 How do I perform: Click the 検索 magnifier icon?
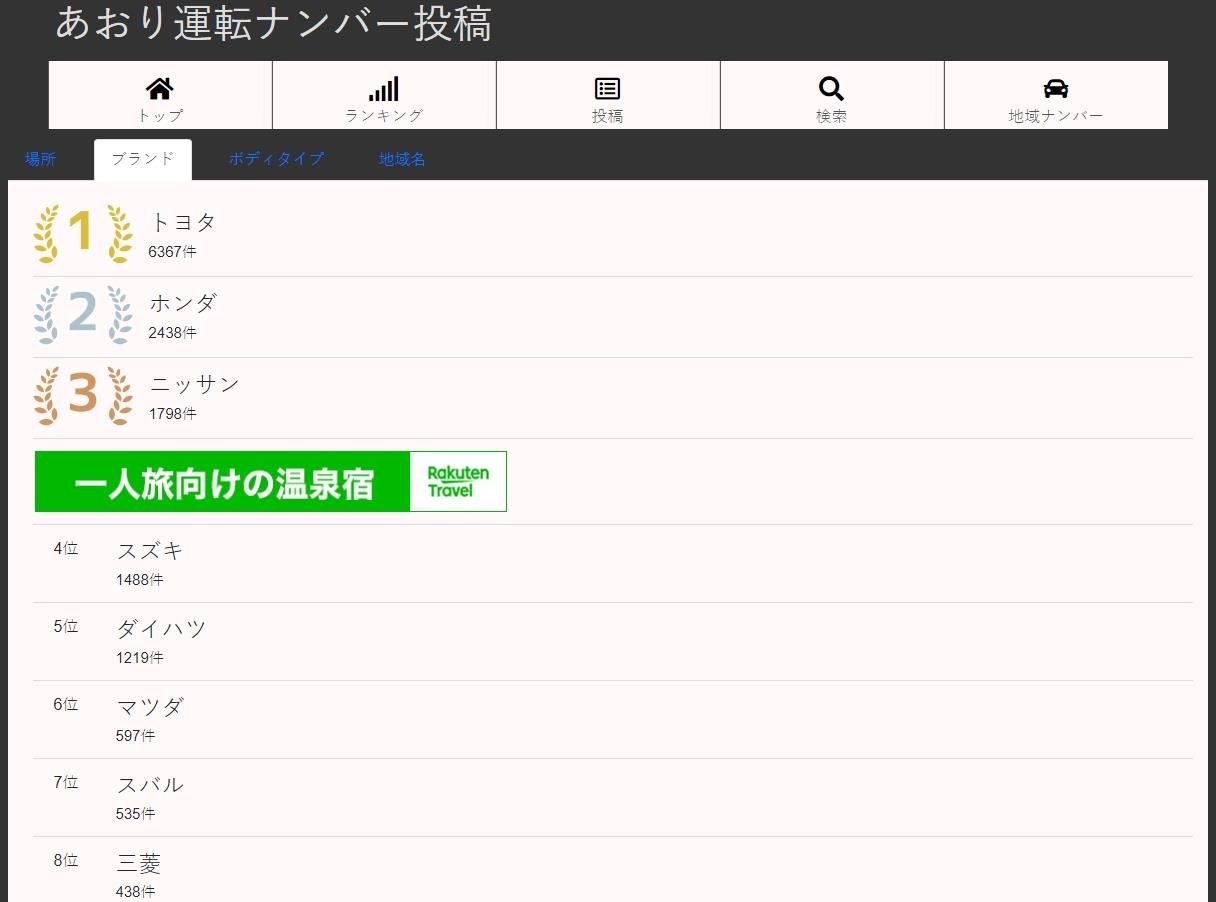(x=832, y=89)
